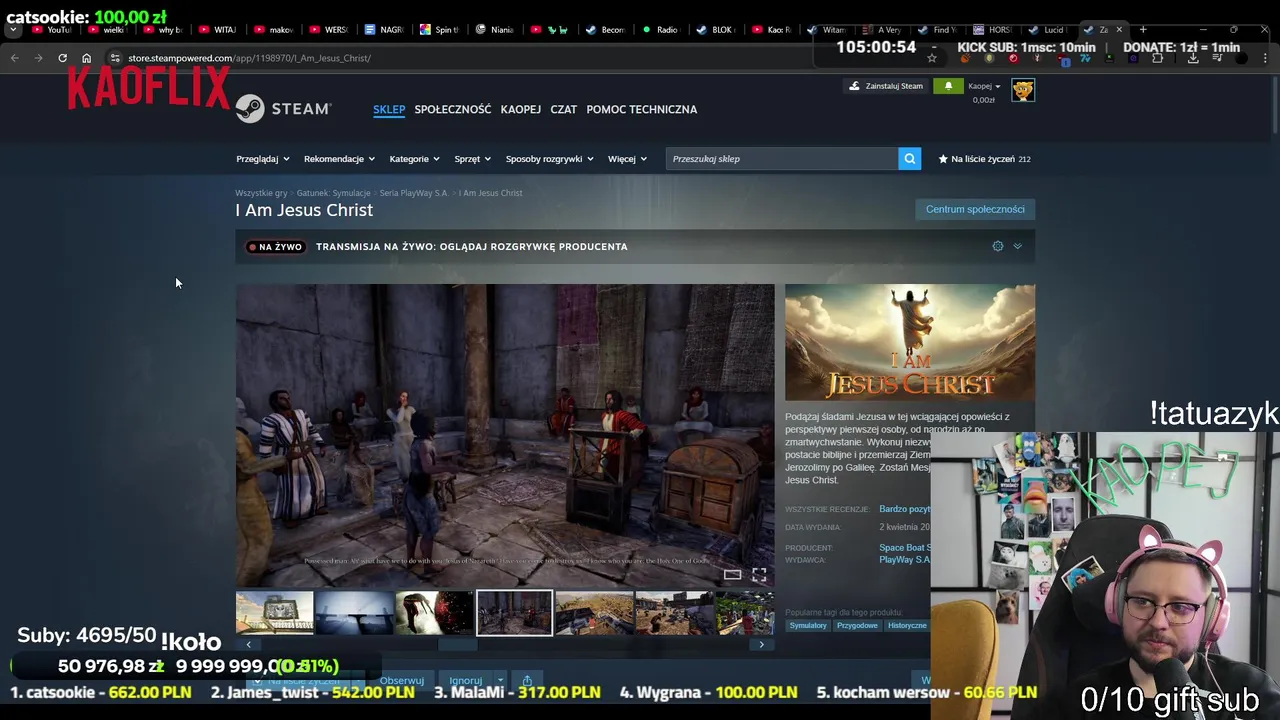1280x720 pixels.
Task: Select the Historyczne tag
Action: (x=906, y=626)
